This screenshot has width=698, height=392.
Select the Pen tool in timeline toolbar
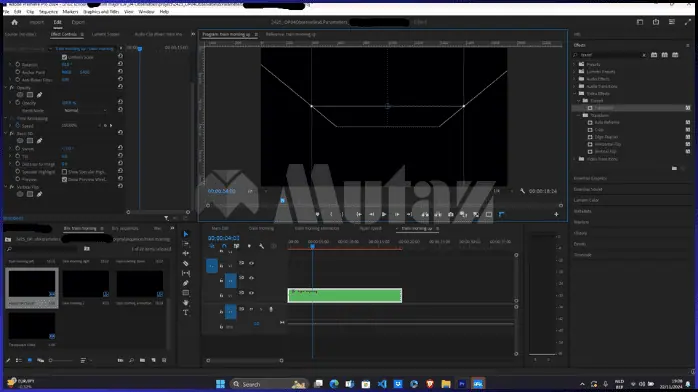pyautogui.click(x=186, y=283)
